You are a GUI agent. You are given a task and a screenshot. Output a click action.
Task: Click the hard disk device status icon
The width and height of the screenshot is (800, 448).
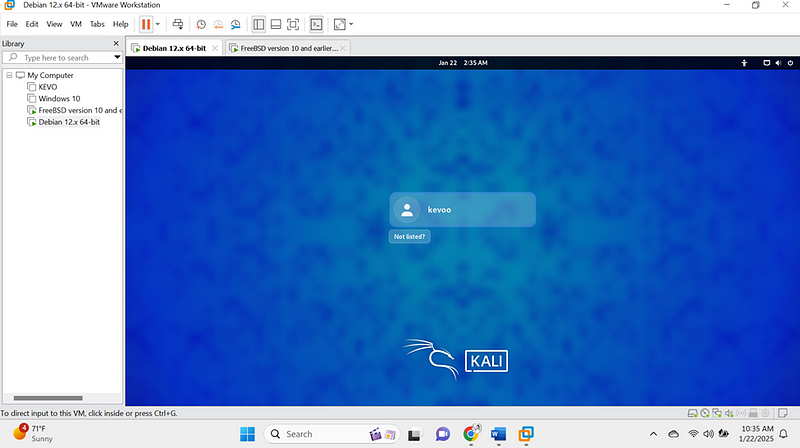tap(692, 413)
